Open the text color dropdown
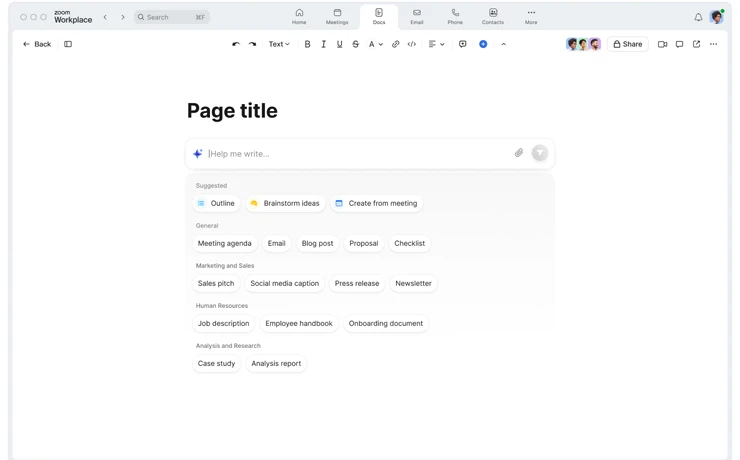 click(376, 44)
